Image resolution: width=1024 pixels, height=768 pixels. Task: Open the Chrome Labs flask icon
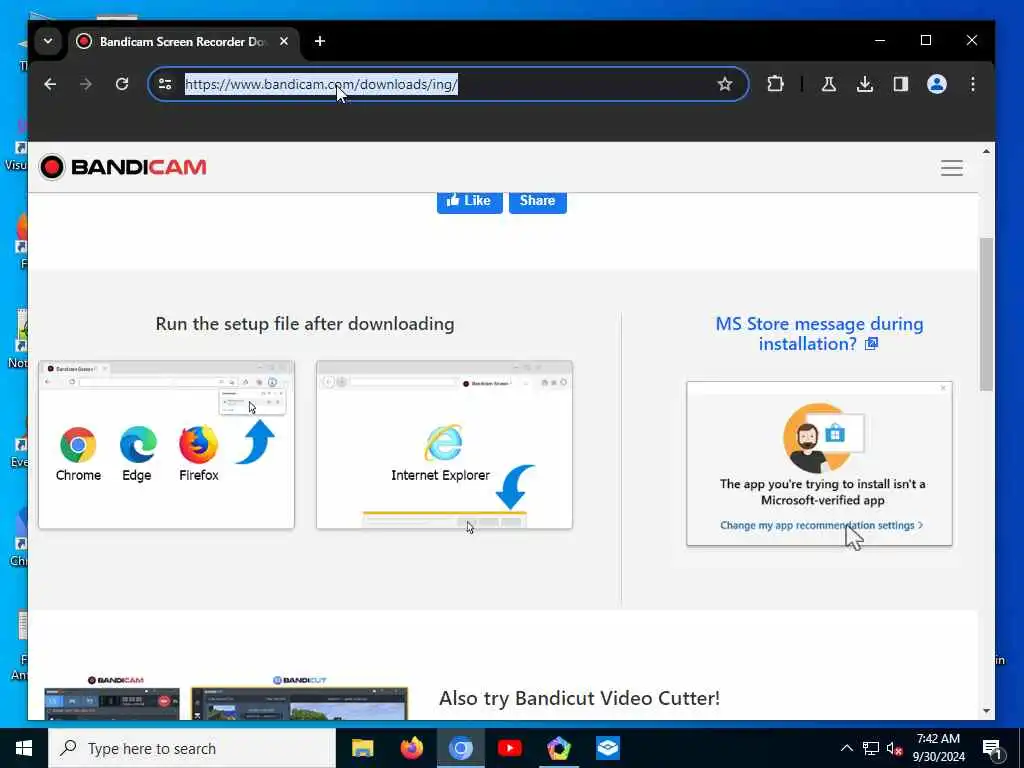(829, 84)
